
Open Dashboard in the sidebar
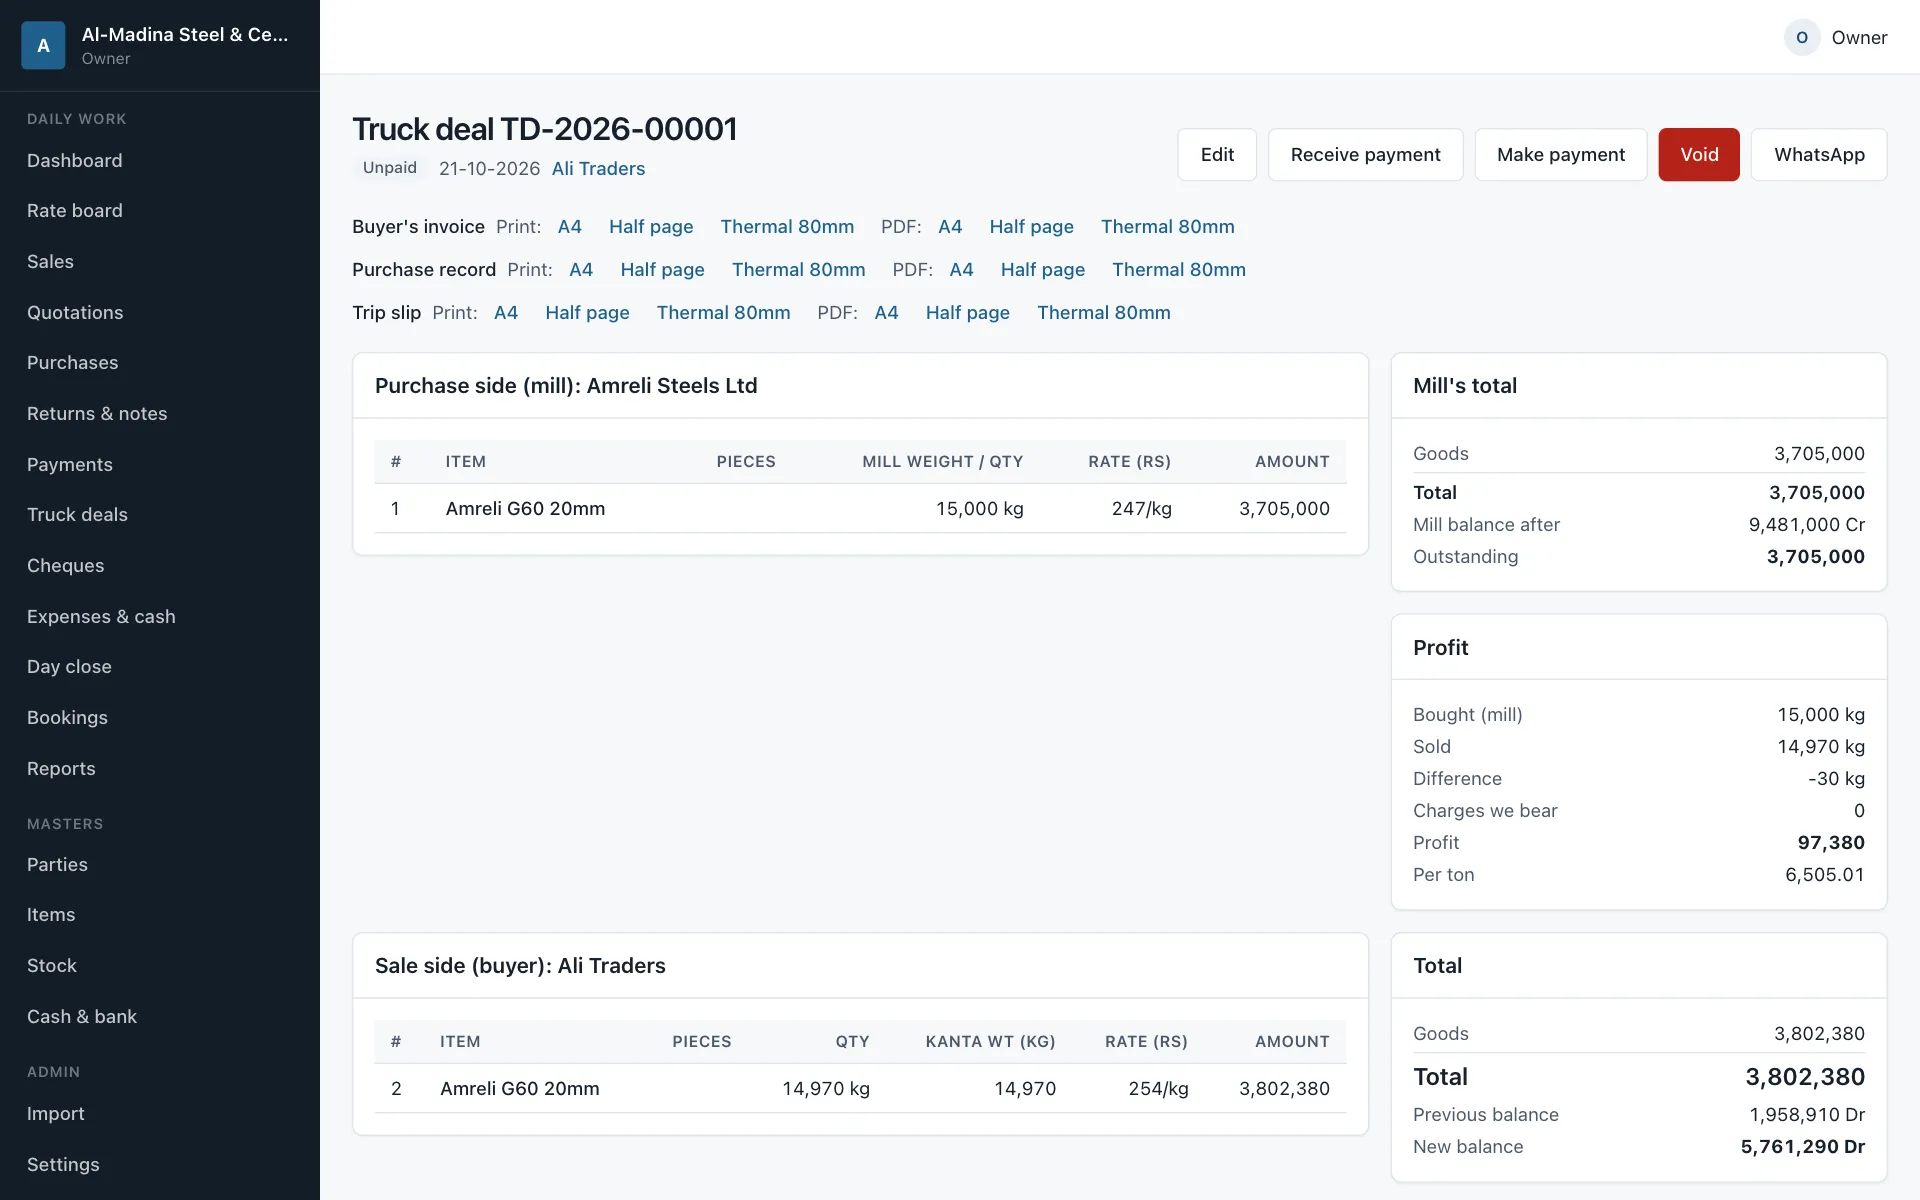(x=75, y=160)
